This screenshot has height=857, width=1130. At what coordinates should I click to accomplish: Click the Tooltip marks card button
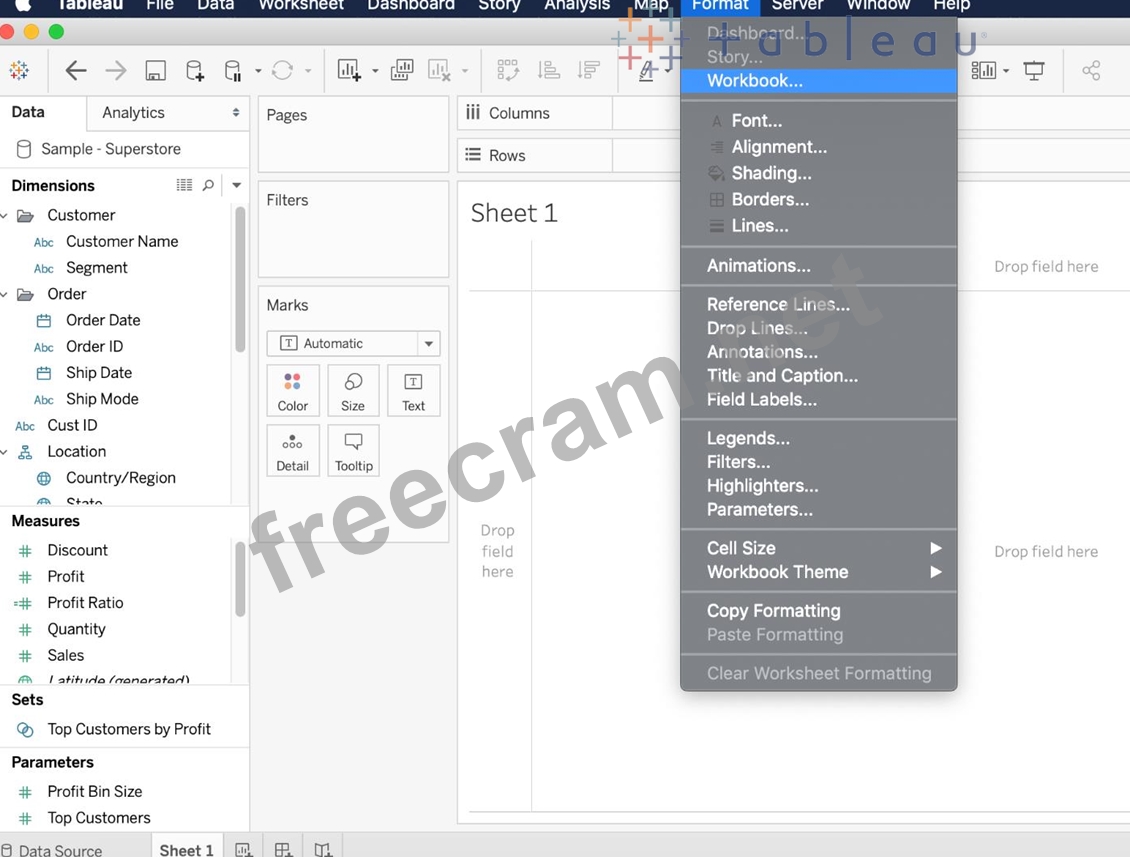pos(353,450)
